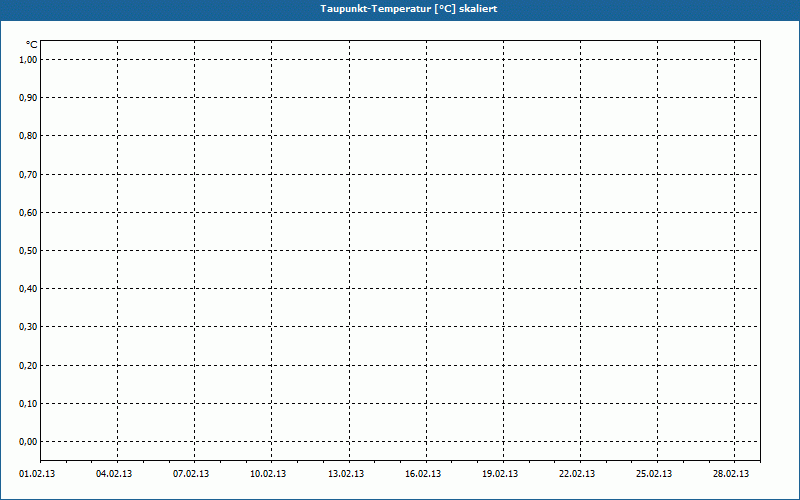
Task: Select the 01.02.13 date label
Action: [37, 474]
